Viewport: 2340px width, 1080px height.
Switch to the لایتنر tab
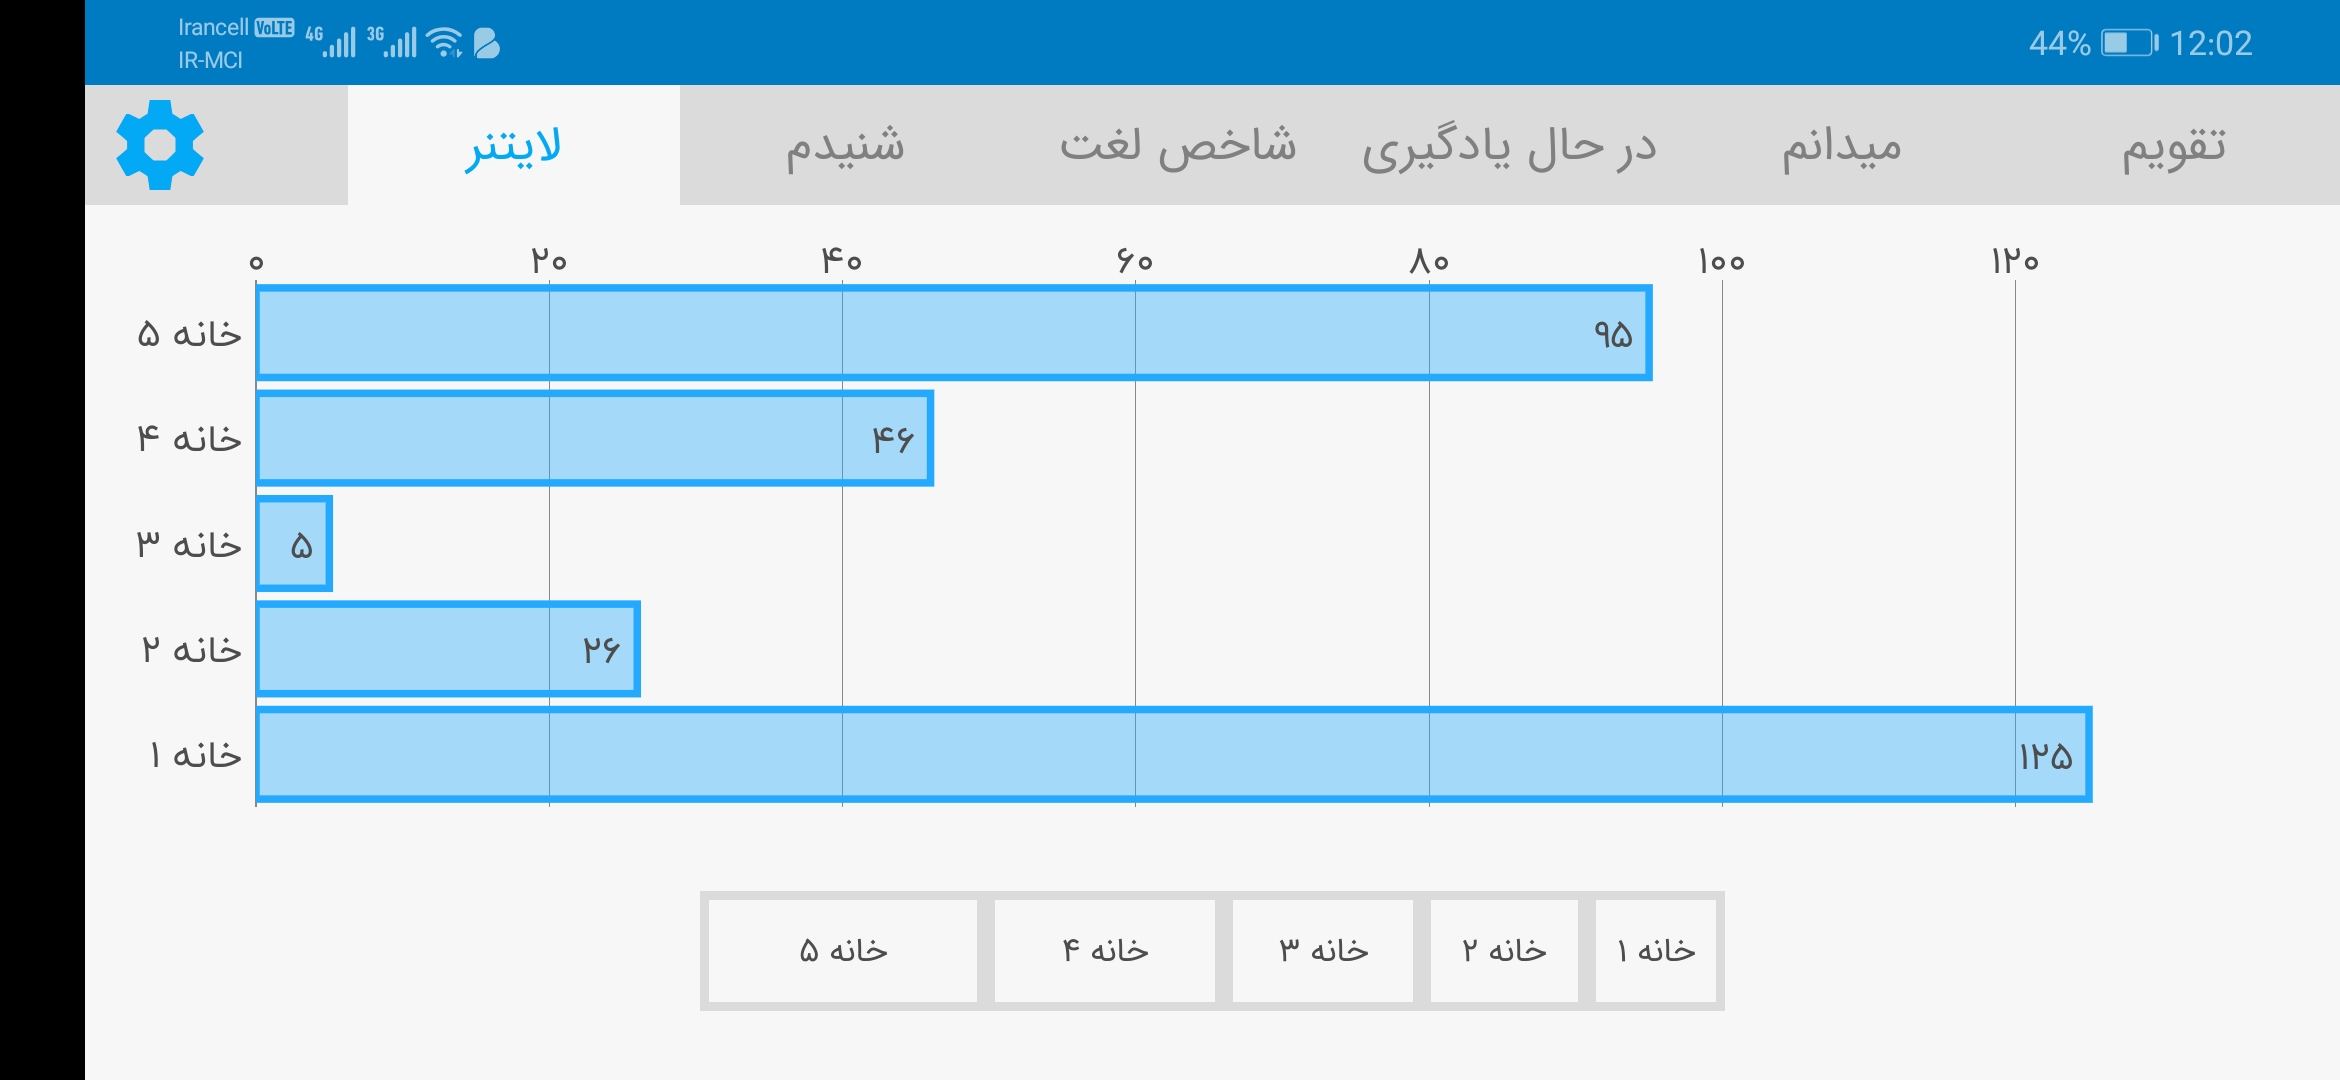click(x=514, y=145)
